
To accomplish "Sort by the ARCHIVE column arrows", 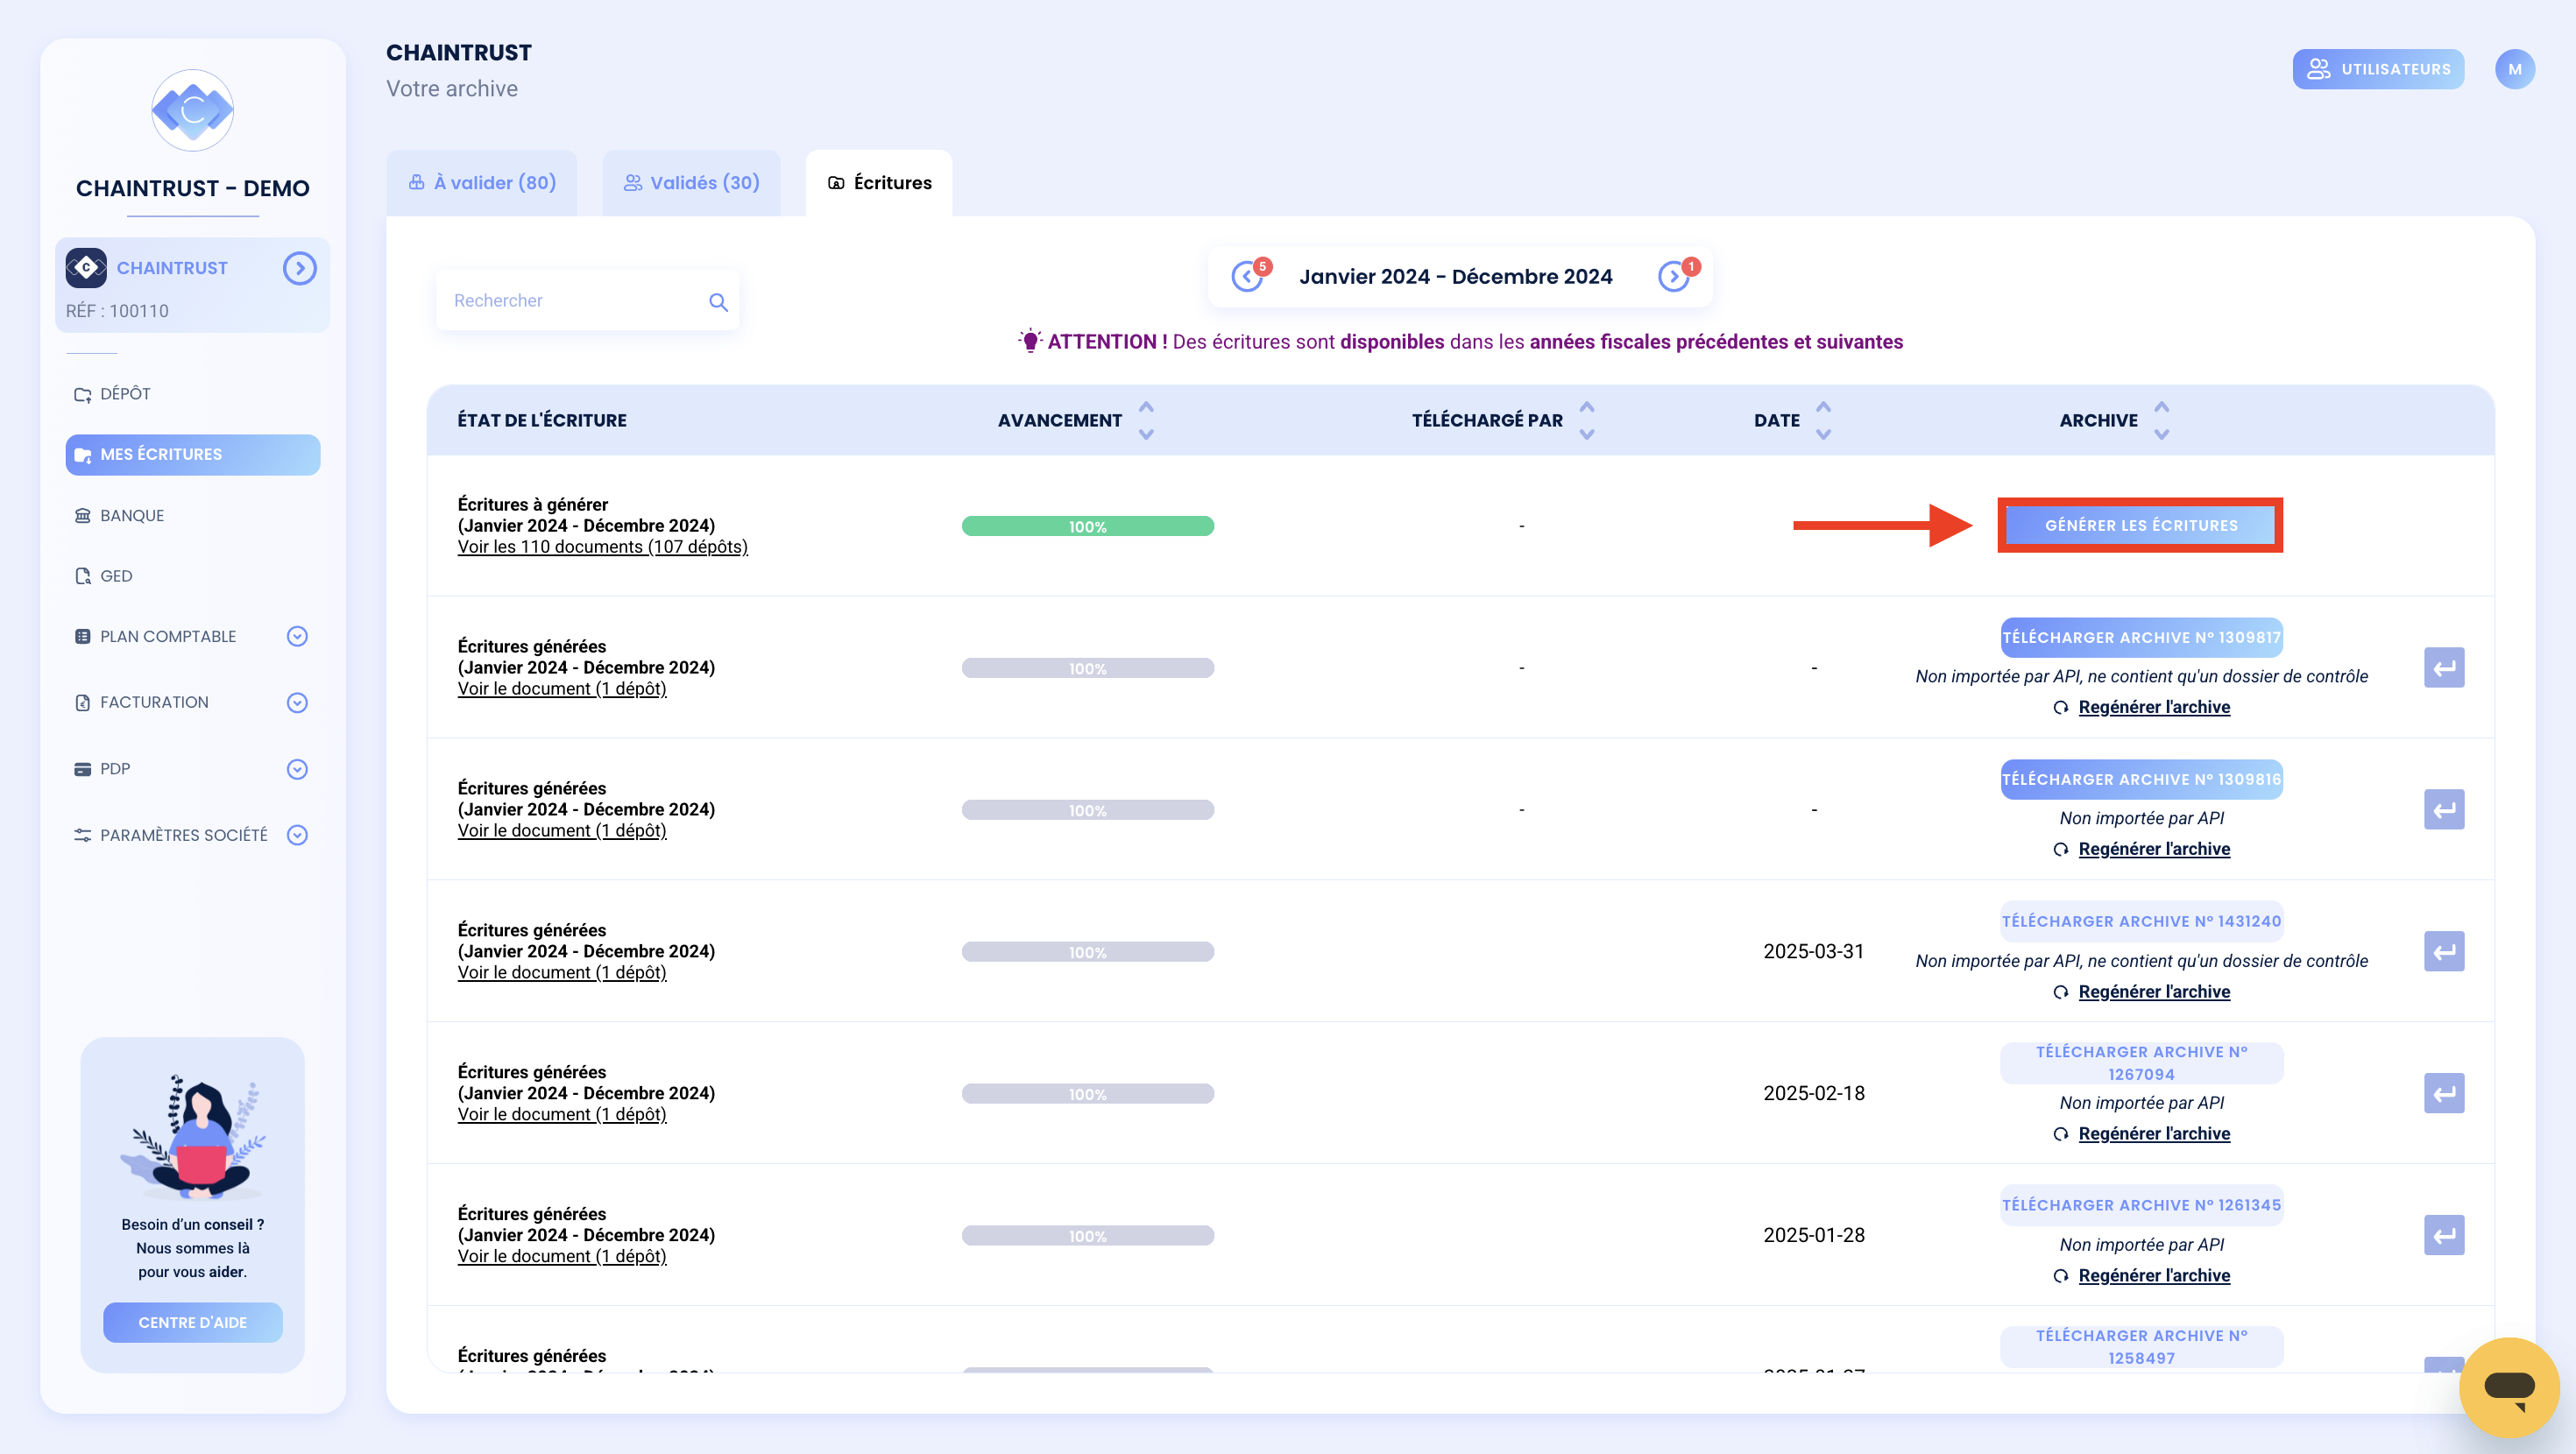I will tap(2161, 420).
